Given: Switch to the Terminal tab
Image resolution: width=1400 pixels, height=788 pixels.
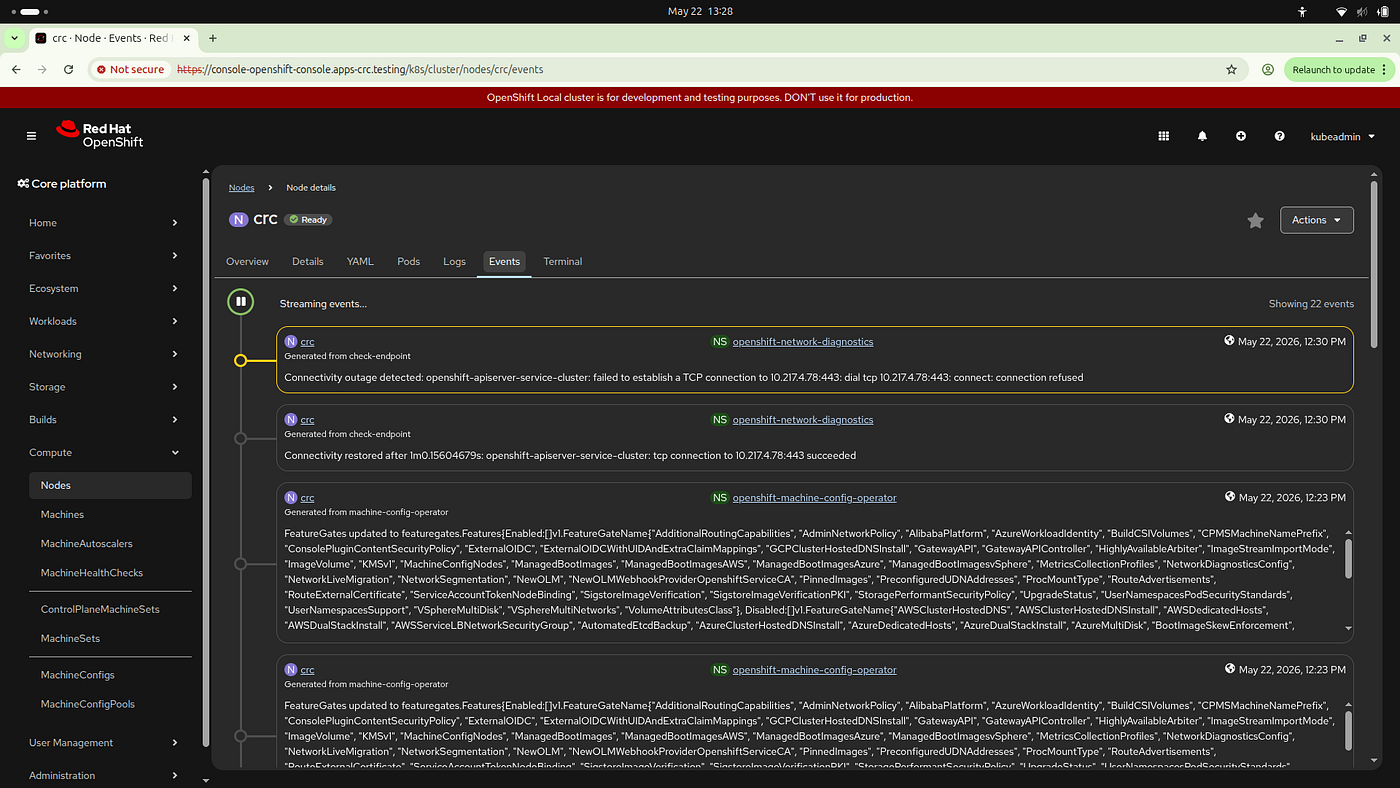Looking at the screenshot, I should point(563,261).
